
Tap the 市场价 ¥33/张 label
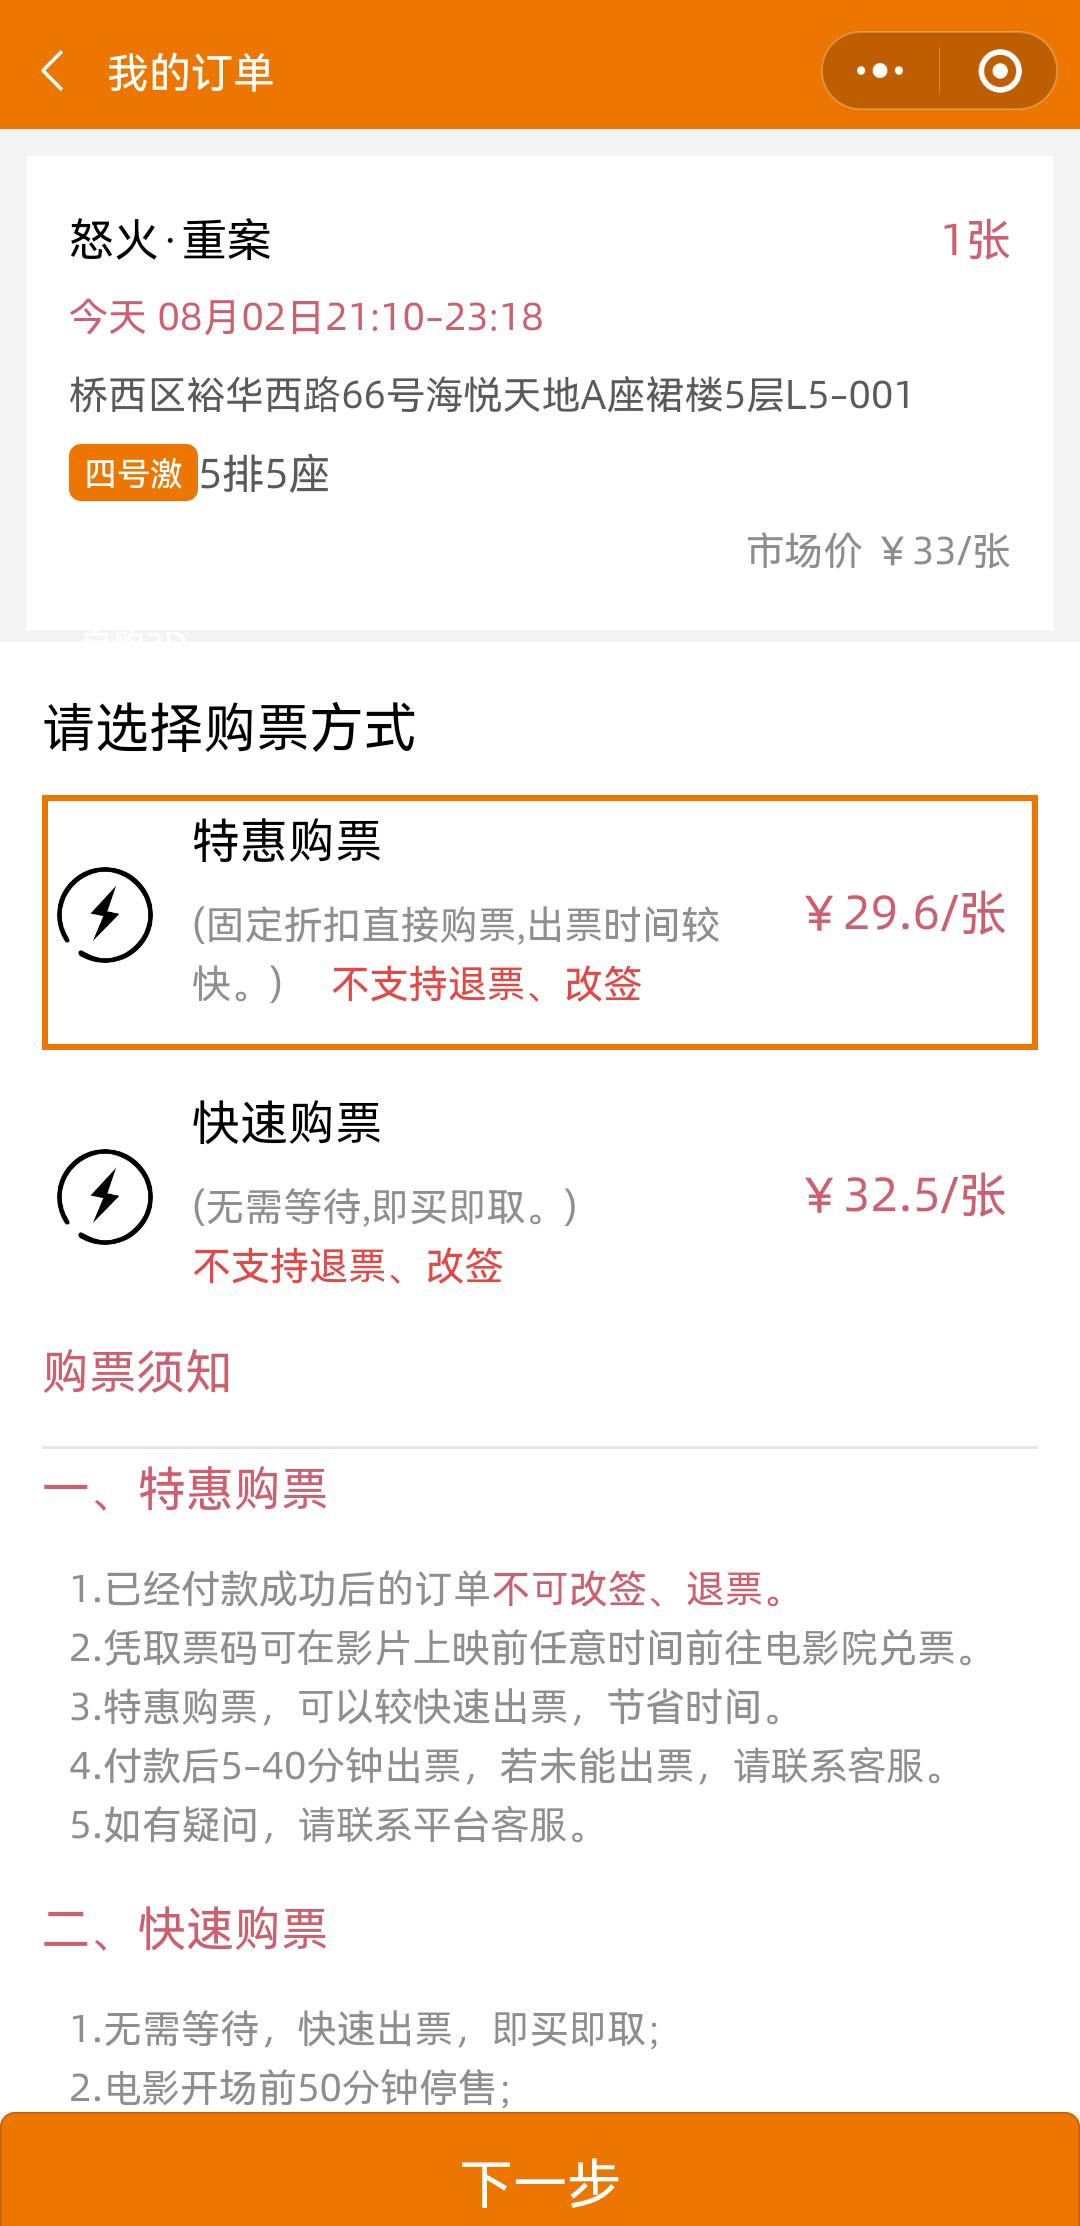pos(878,551)
